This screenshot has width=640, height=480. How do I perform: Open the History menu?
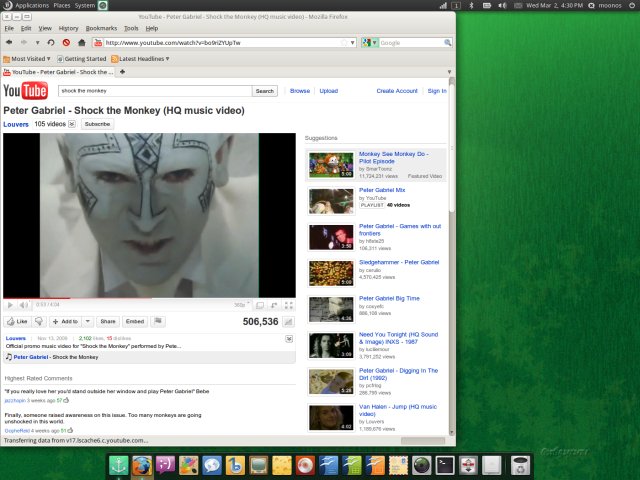[x=68, y=28]
